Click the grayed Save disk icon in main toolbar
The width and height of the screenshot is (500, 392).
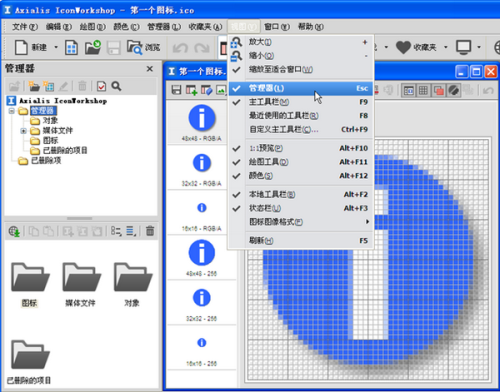pos(114,48)
